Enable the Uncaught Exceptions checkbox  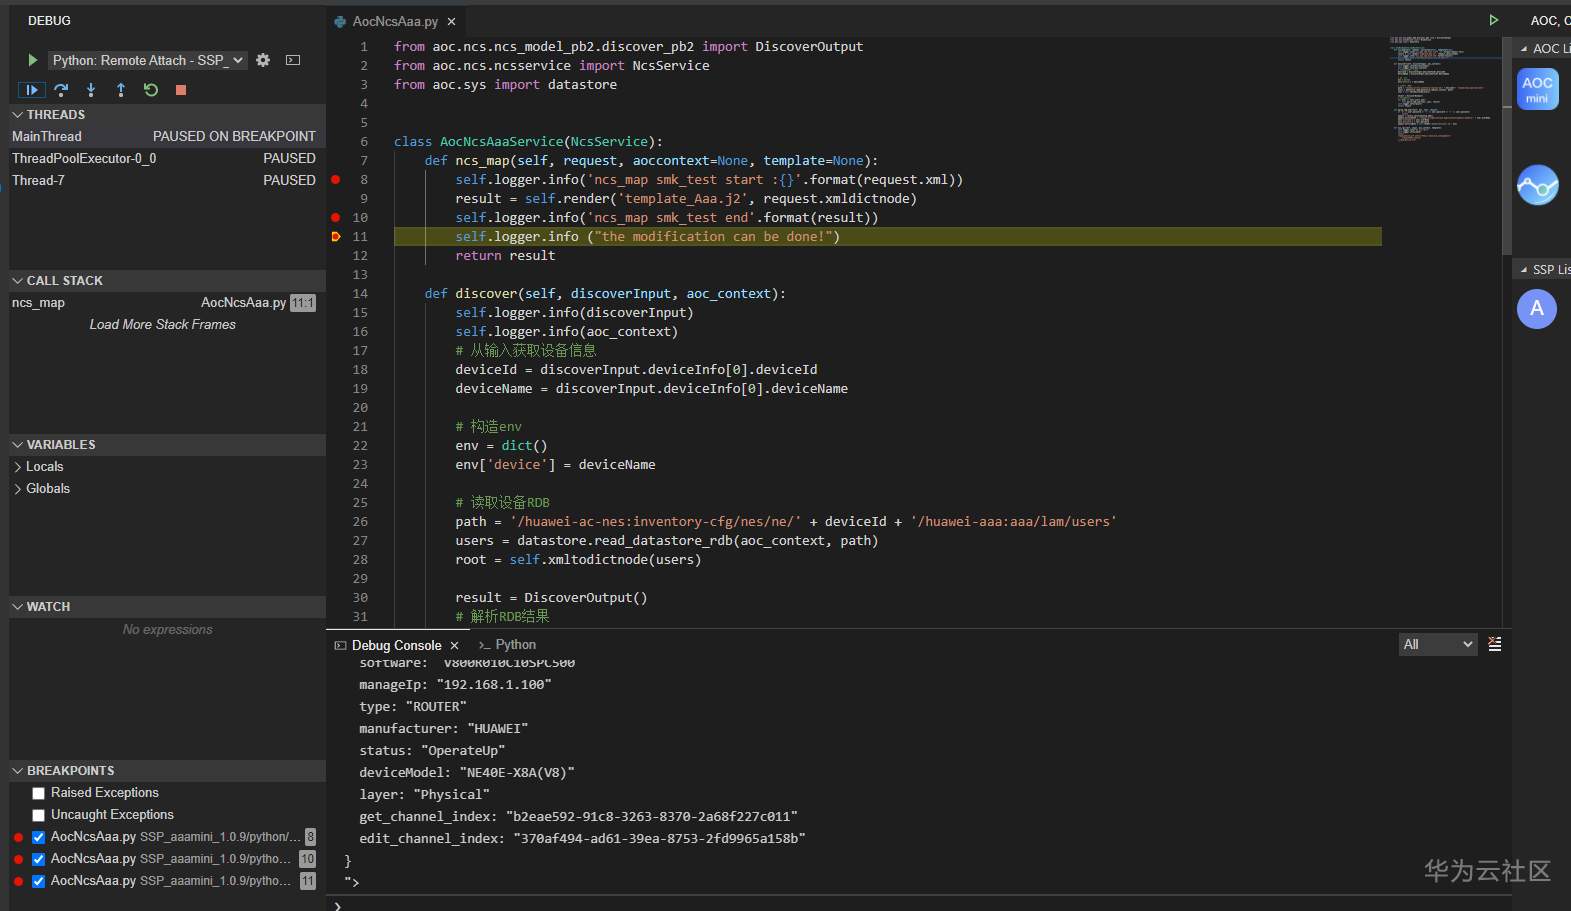pos(39,815)
